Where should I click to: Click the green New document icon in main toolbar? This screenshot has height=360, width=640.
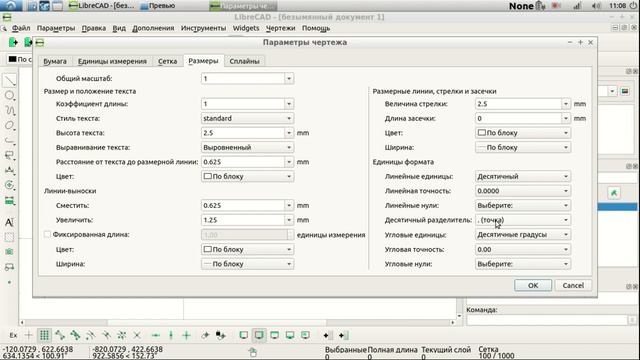coord(13,42)
